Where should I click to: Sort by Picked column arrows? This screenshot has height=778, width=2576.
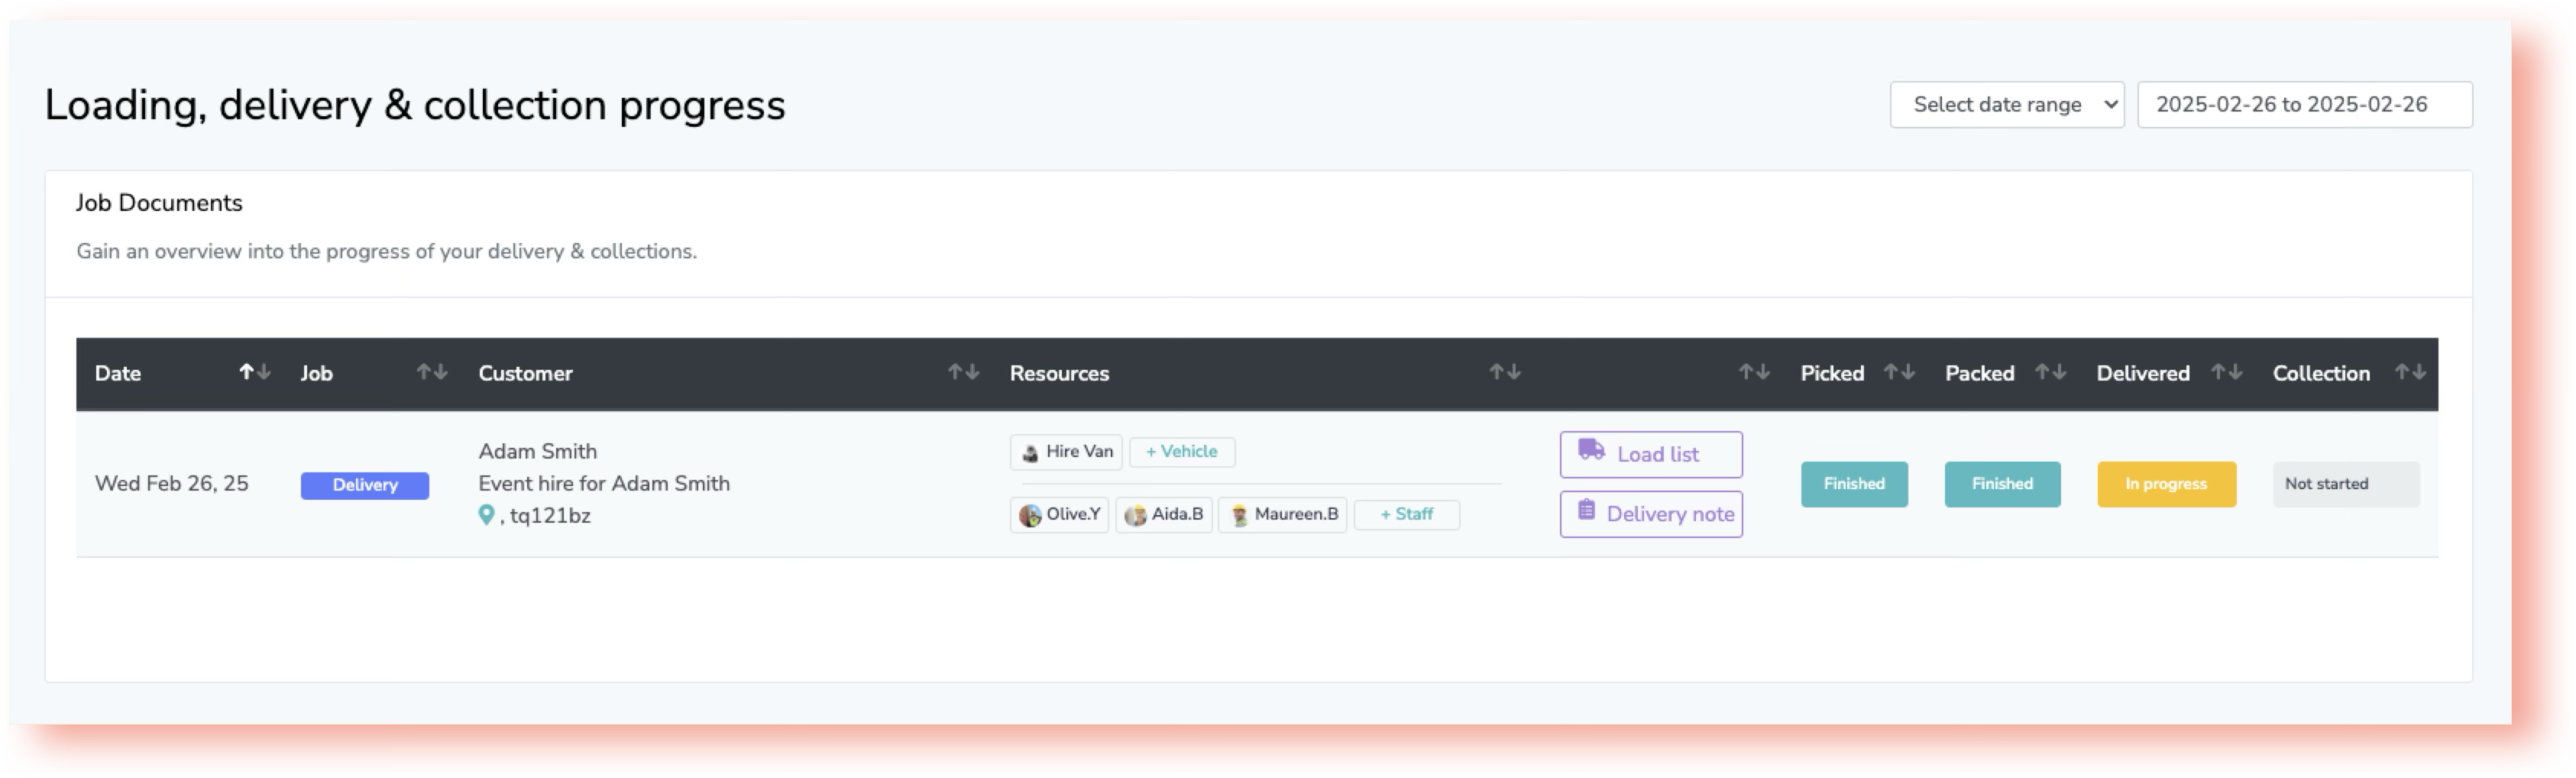coord(1899,372)
